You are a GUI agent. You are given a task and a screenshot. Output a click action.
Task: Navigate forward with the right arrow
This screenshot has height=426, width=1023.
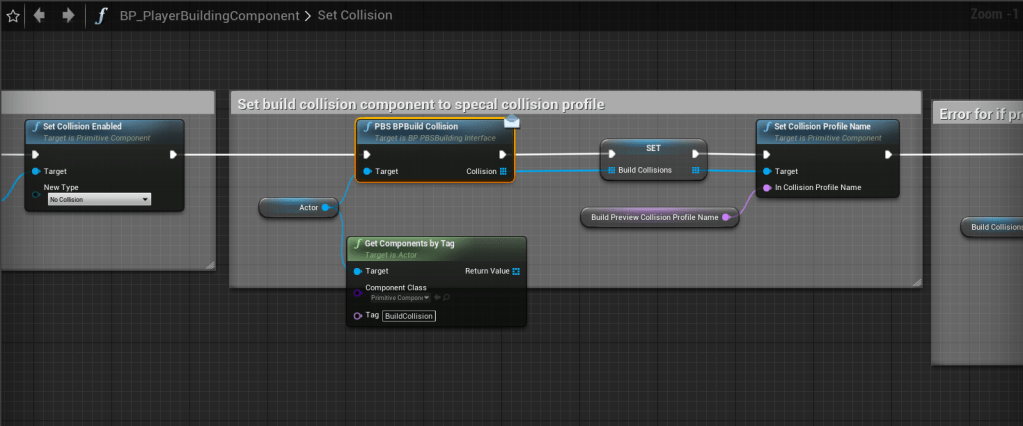(x=68, y=16)
